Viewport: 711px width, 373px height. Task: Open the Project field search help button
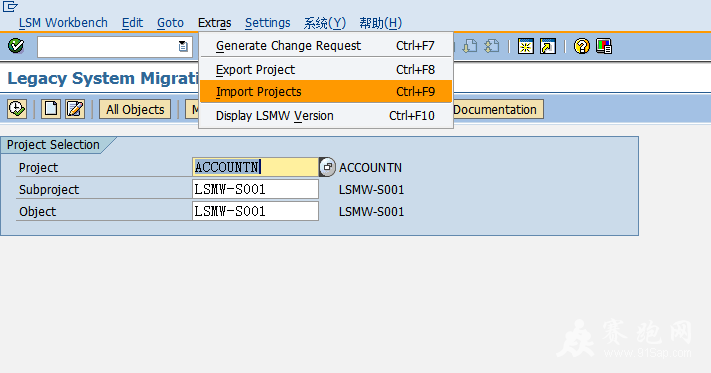[x=327, y=167]
